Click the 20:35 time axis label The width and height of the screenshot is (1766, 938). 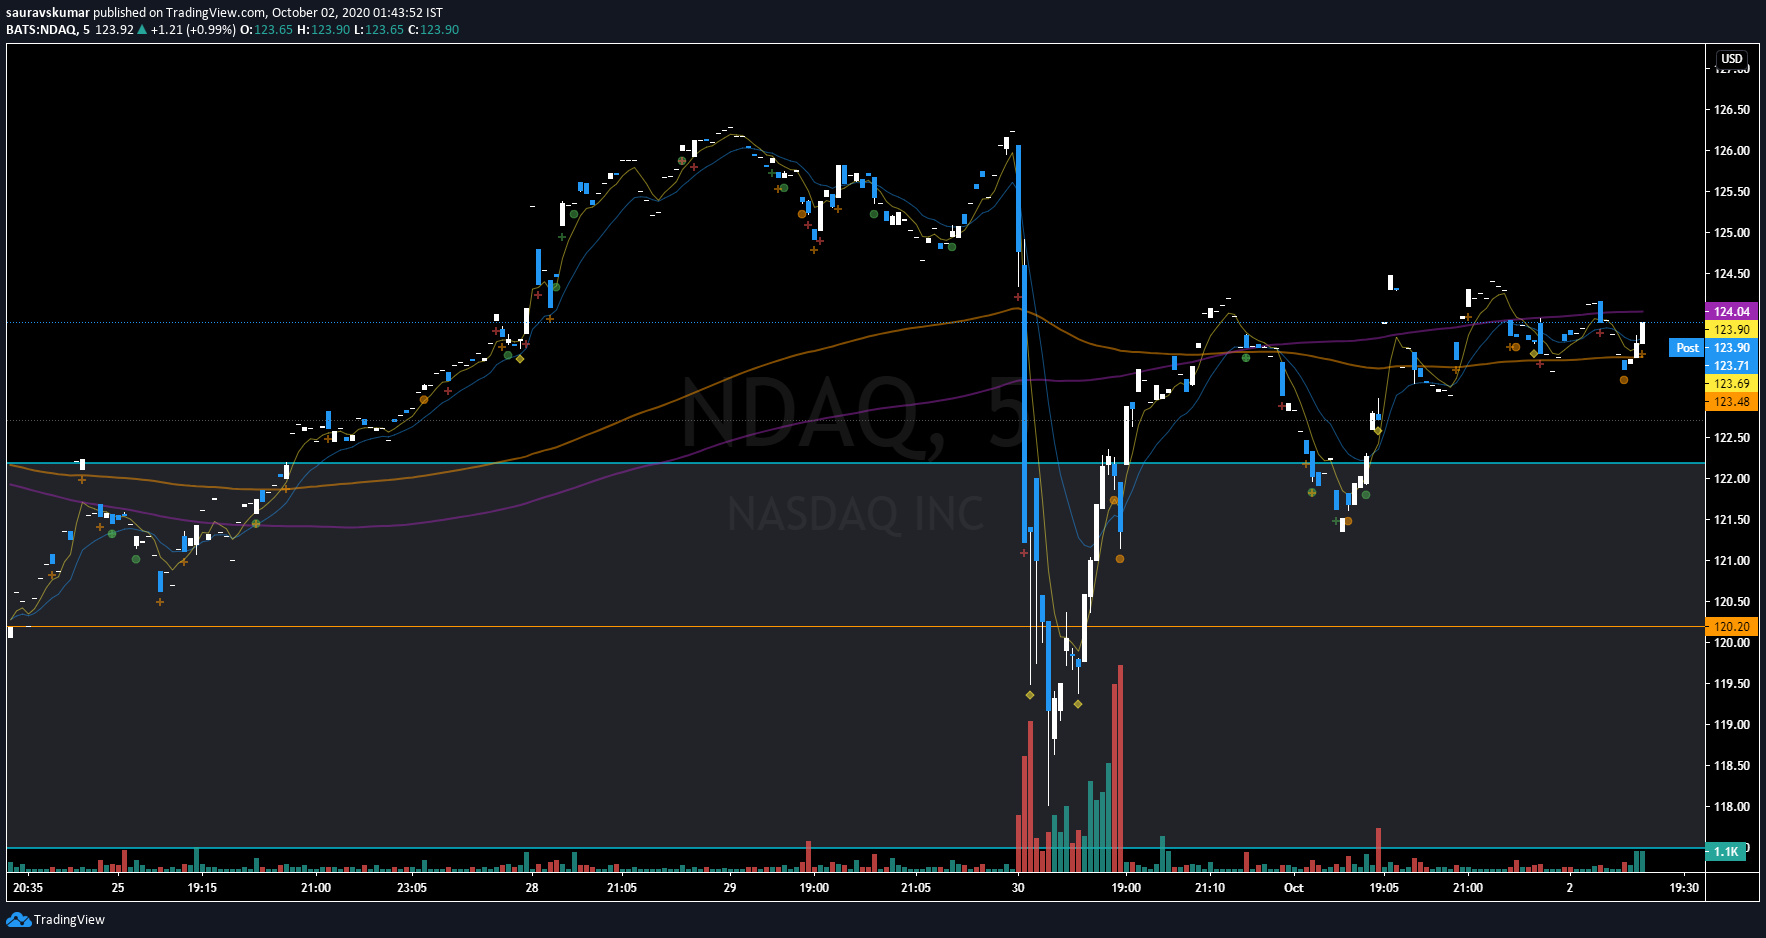[x=28, y=888]
